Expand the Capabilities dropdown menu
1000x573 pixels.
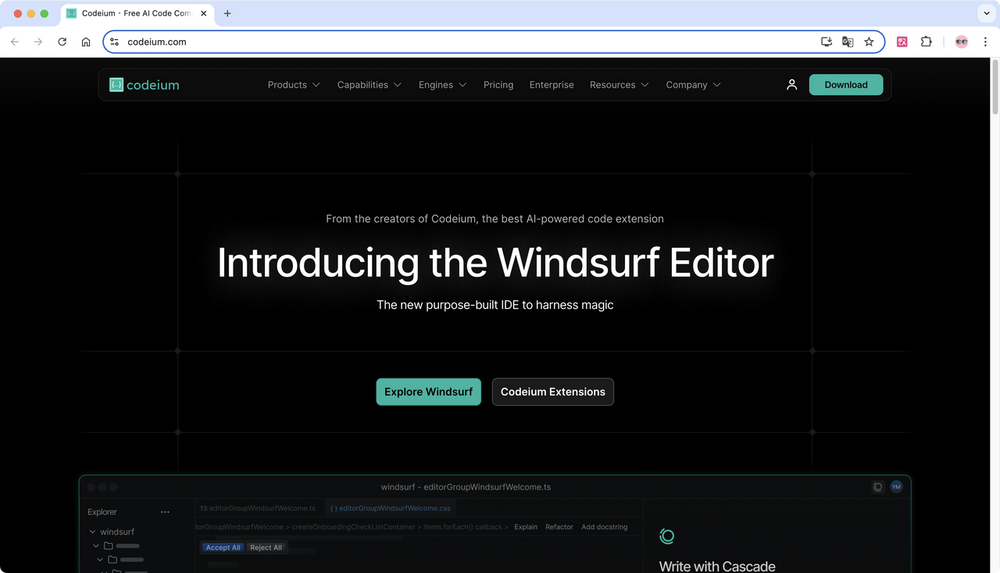[x=369, y=85]
